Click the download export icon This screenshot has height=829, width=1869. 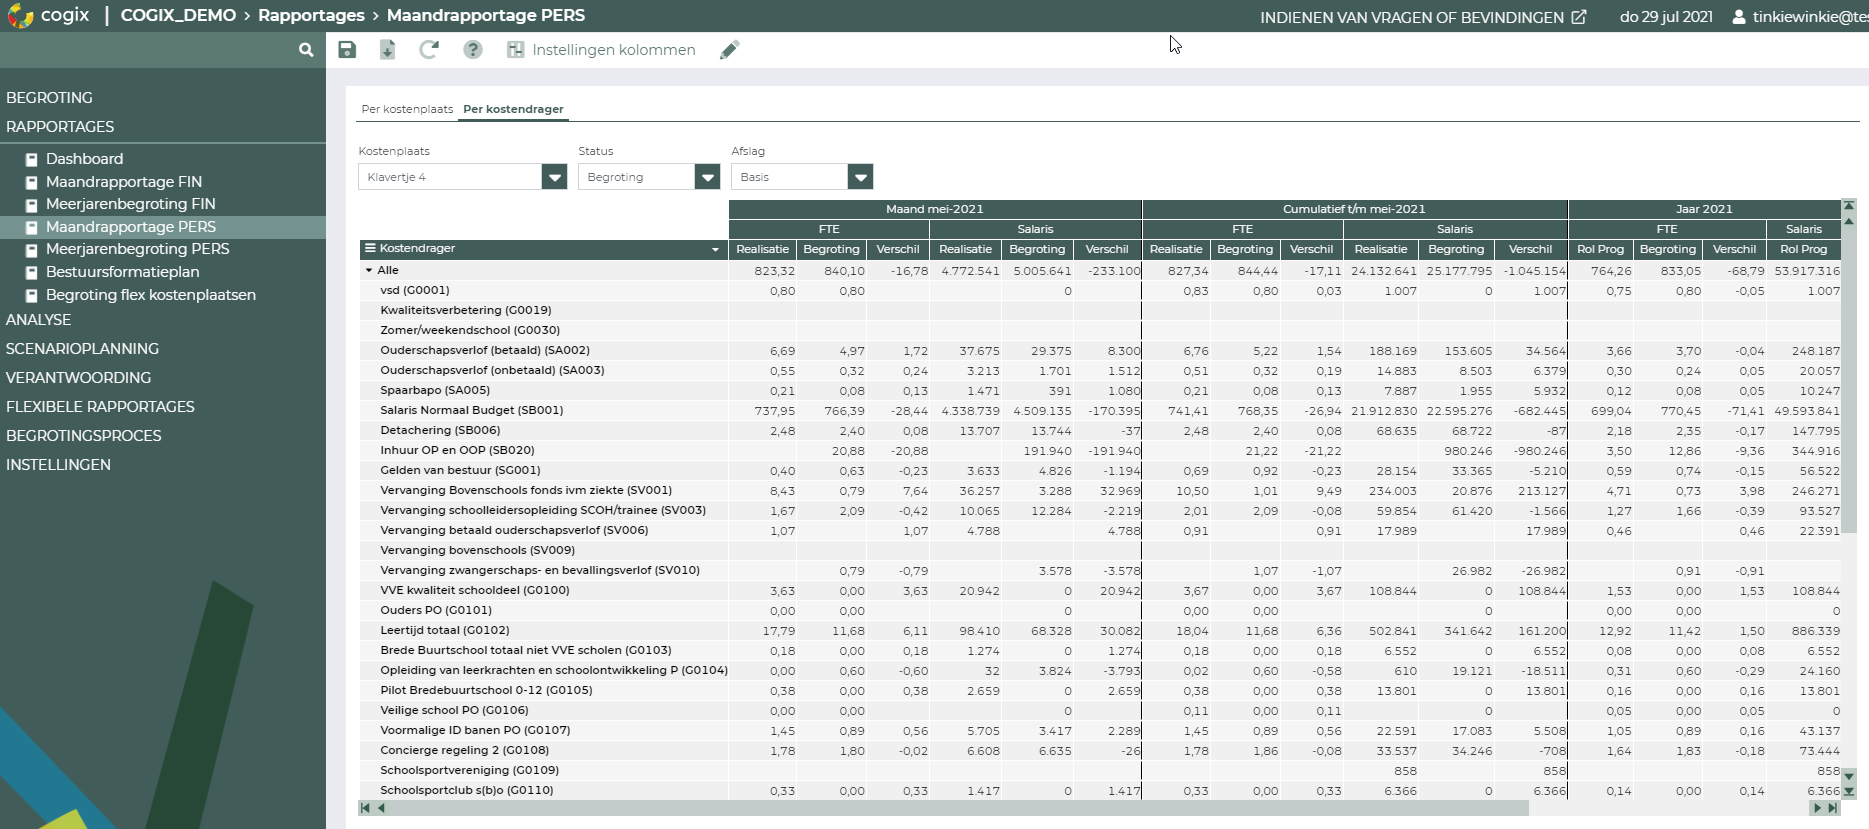tap(388, 50)
